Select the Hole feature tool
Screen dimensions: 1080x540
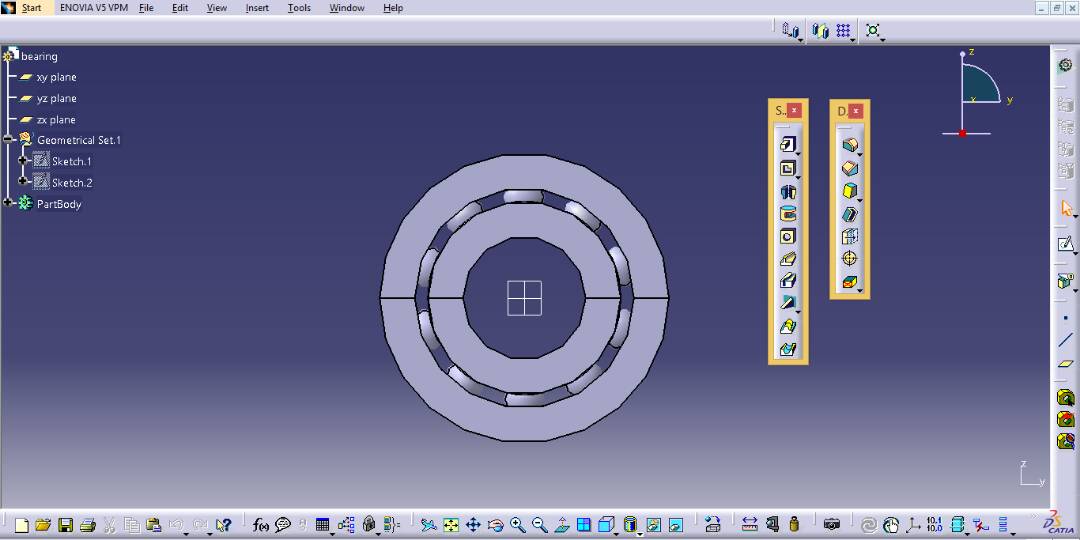787,237
